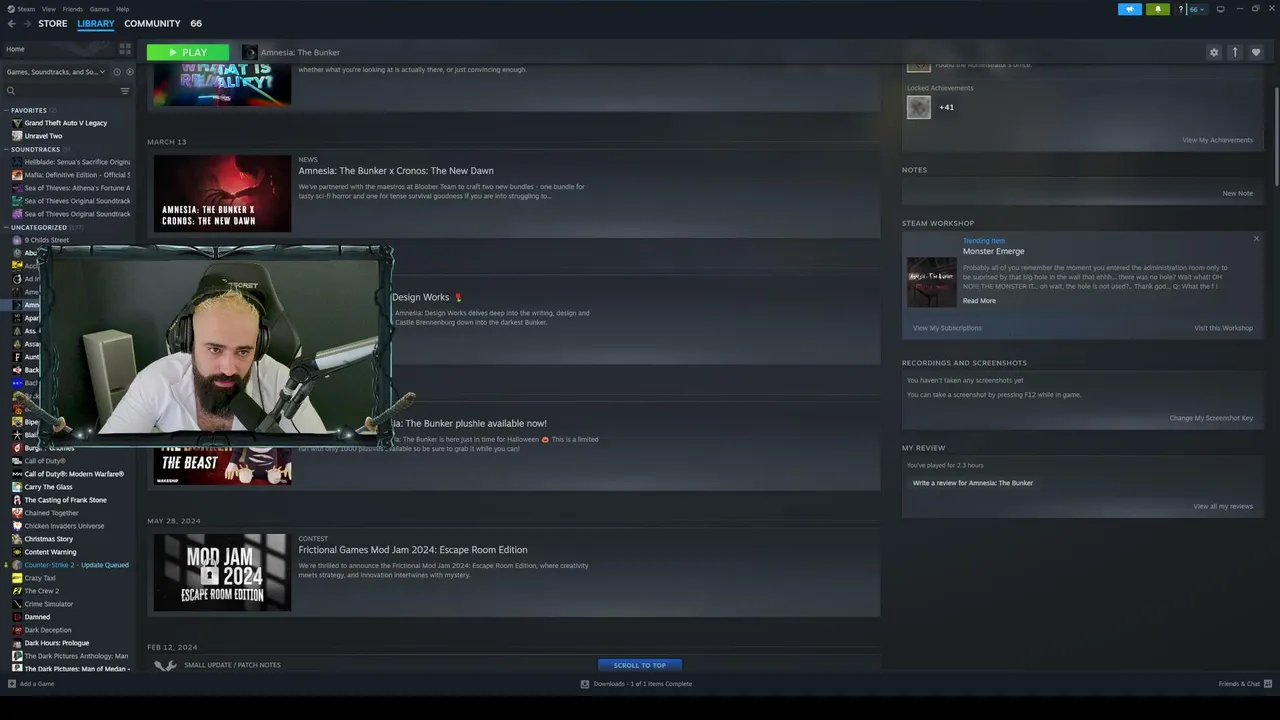
Task: Click the Carry The Glass icon
Action: tap(17, 487)
